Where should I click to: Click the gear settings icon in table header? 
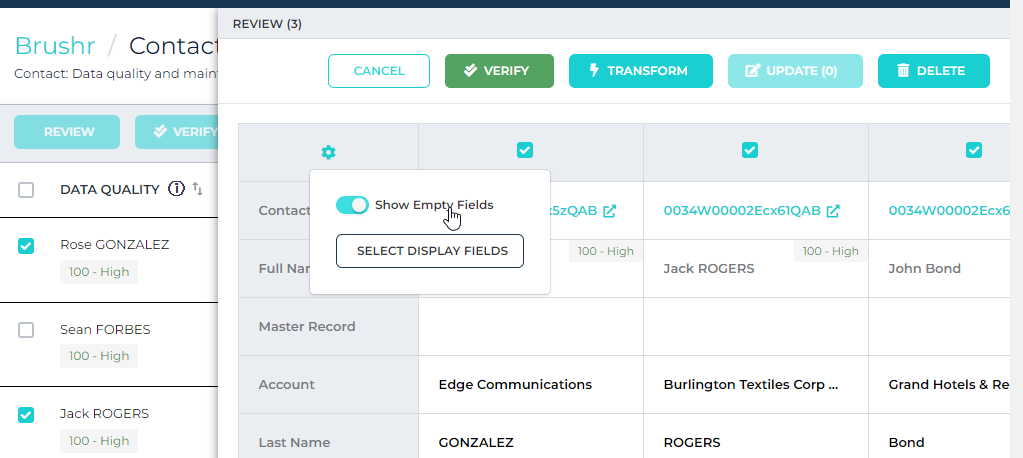(328, 152)
